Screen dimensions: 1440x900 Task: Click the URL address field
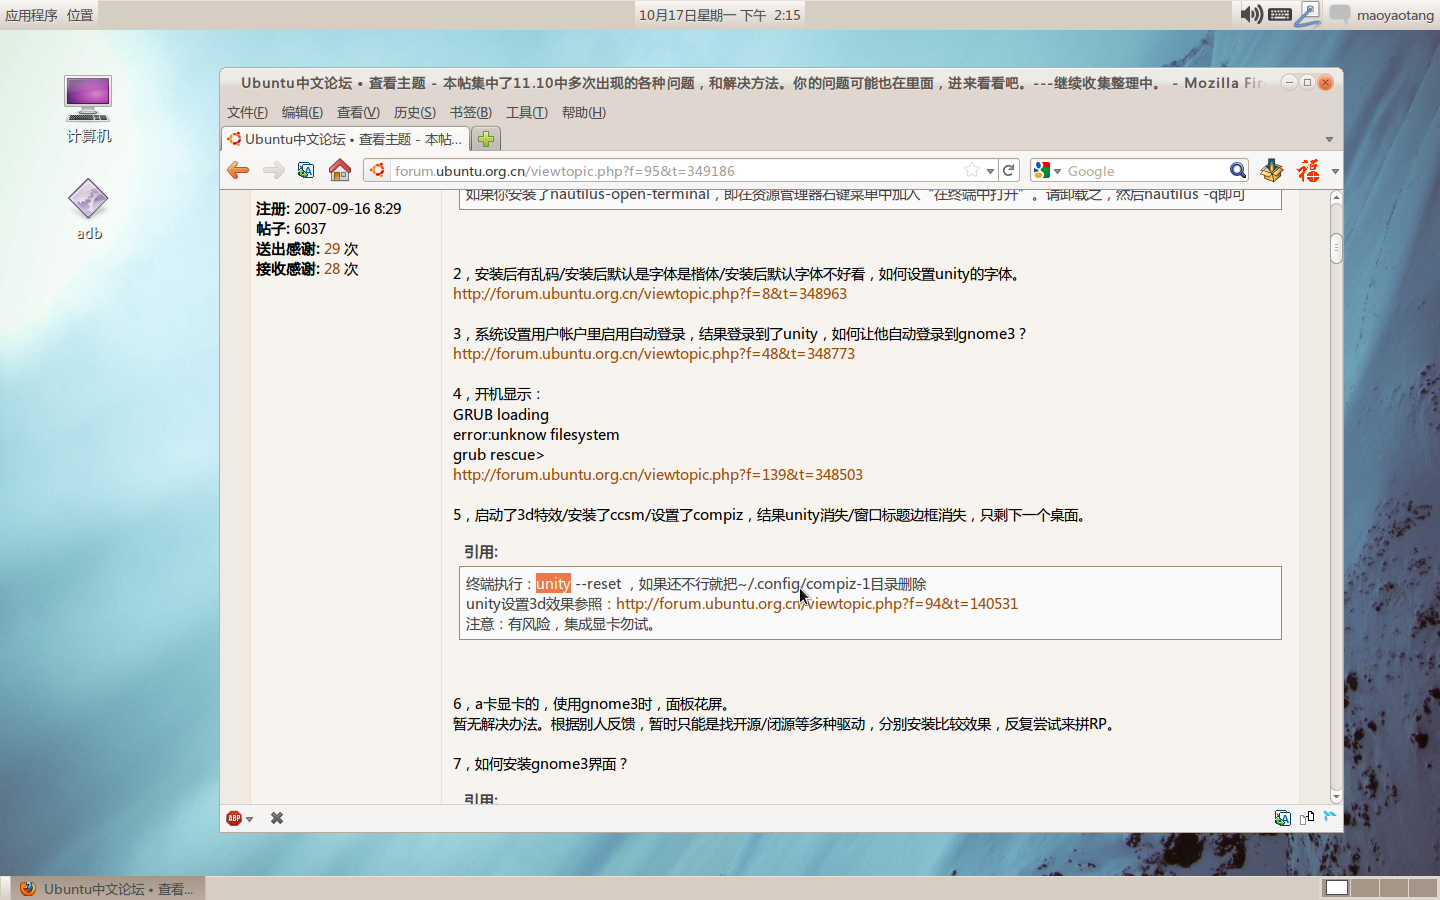pyautogui.click(x=675, y=171)
